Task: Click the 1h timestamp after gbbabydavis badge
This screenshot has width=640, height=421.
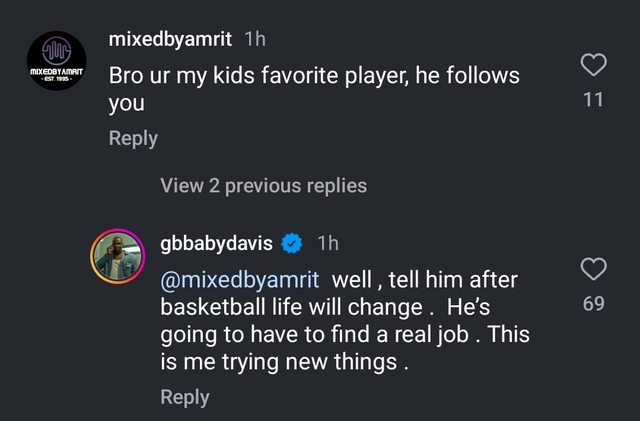Action: pyautogui.click(x=328, y=243)
